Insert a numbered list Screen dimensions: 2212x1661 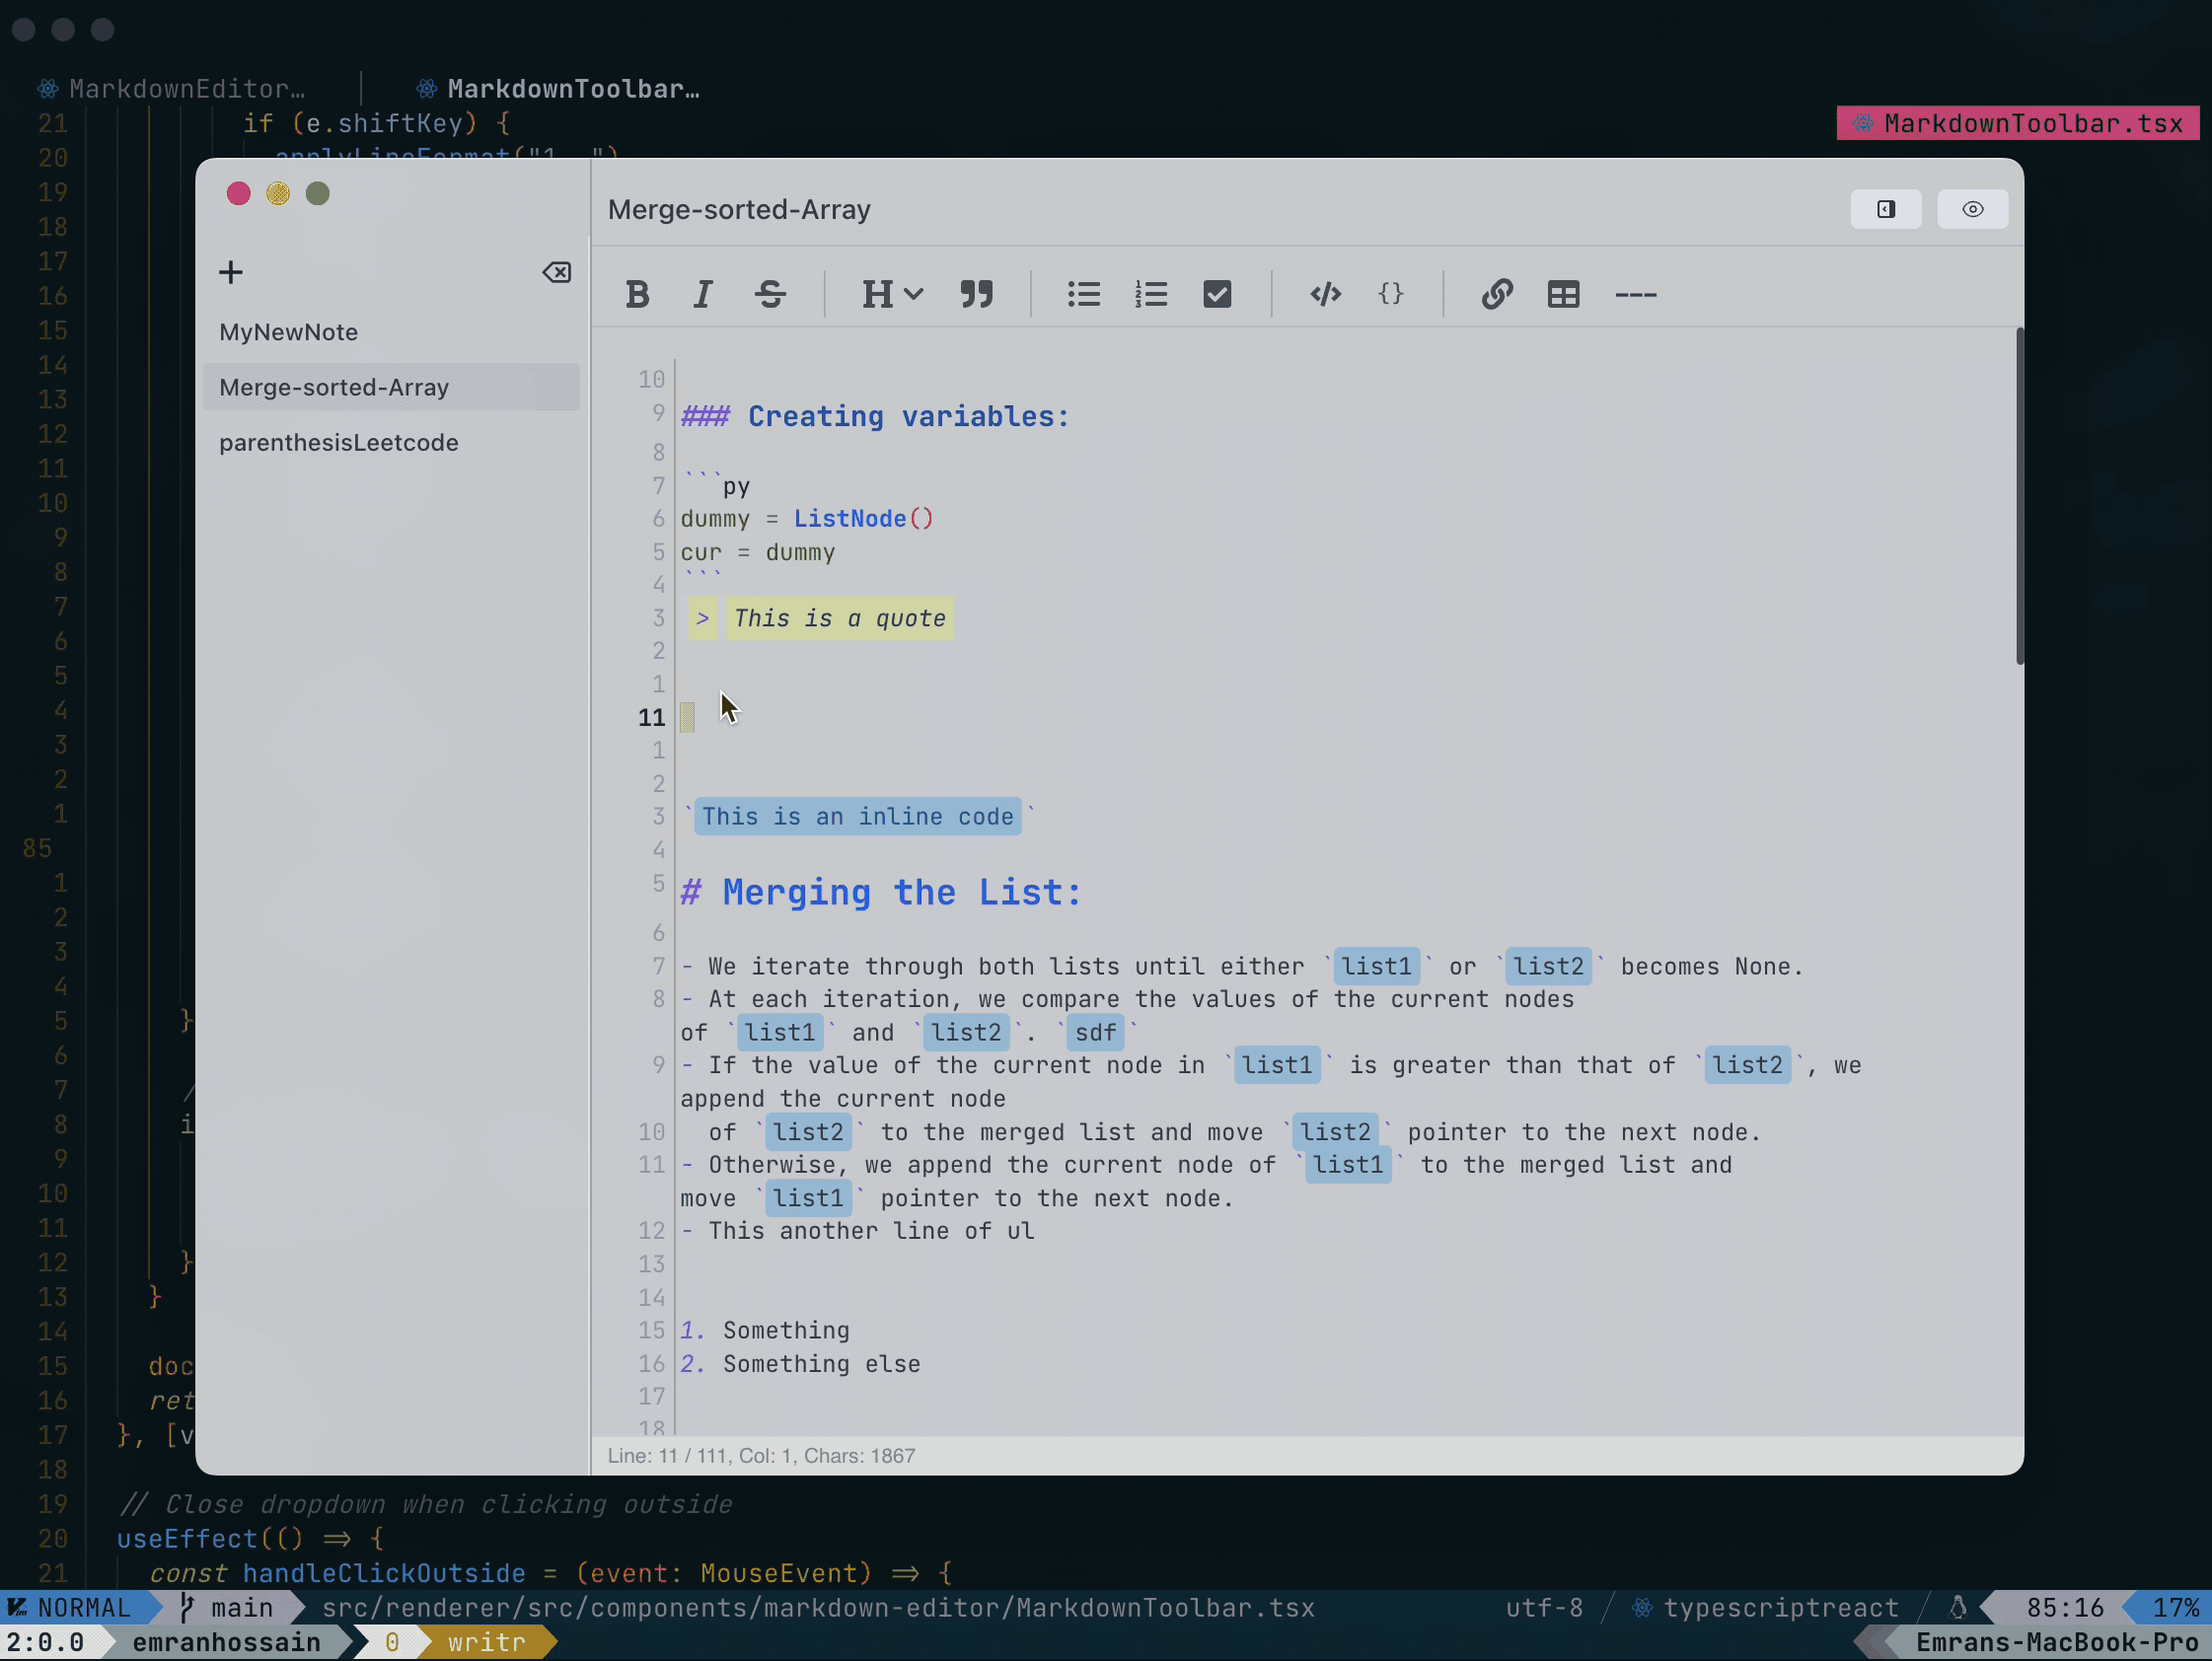click(x=1151, y=294)
